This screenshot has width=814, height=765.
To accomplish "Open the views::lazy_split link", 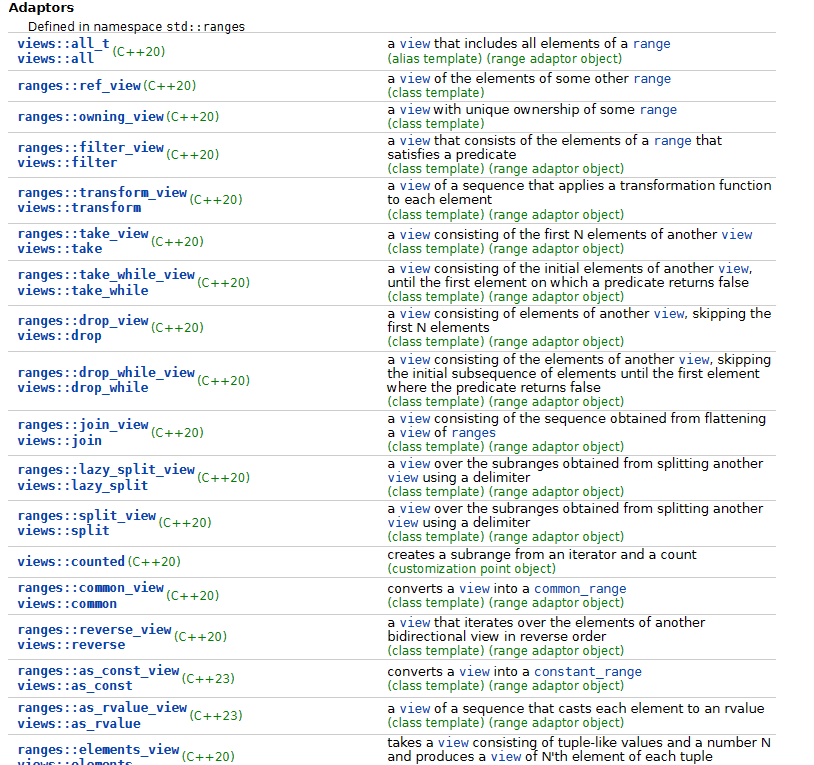I will pos(83,486).
